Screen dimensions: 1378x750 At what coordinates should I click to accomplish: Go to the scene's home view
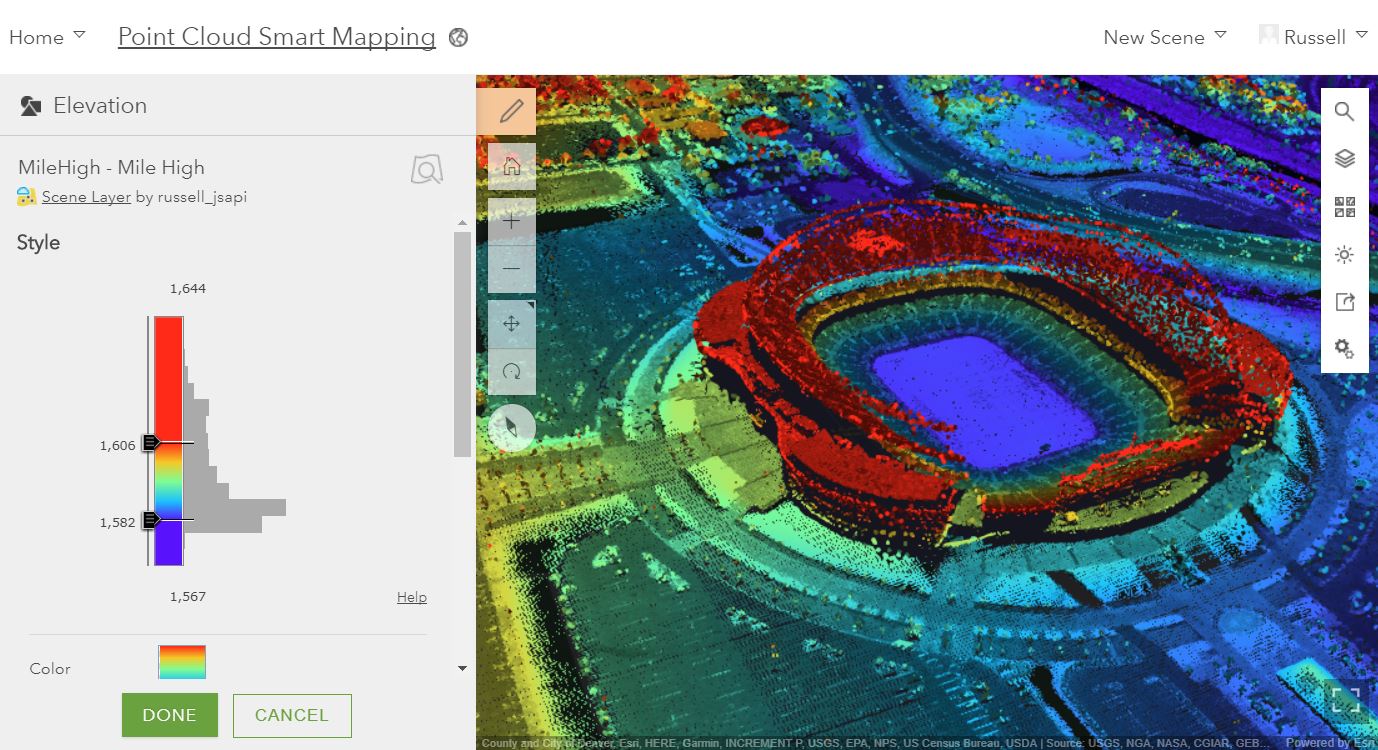[x=511, y=166]
